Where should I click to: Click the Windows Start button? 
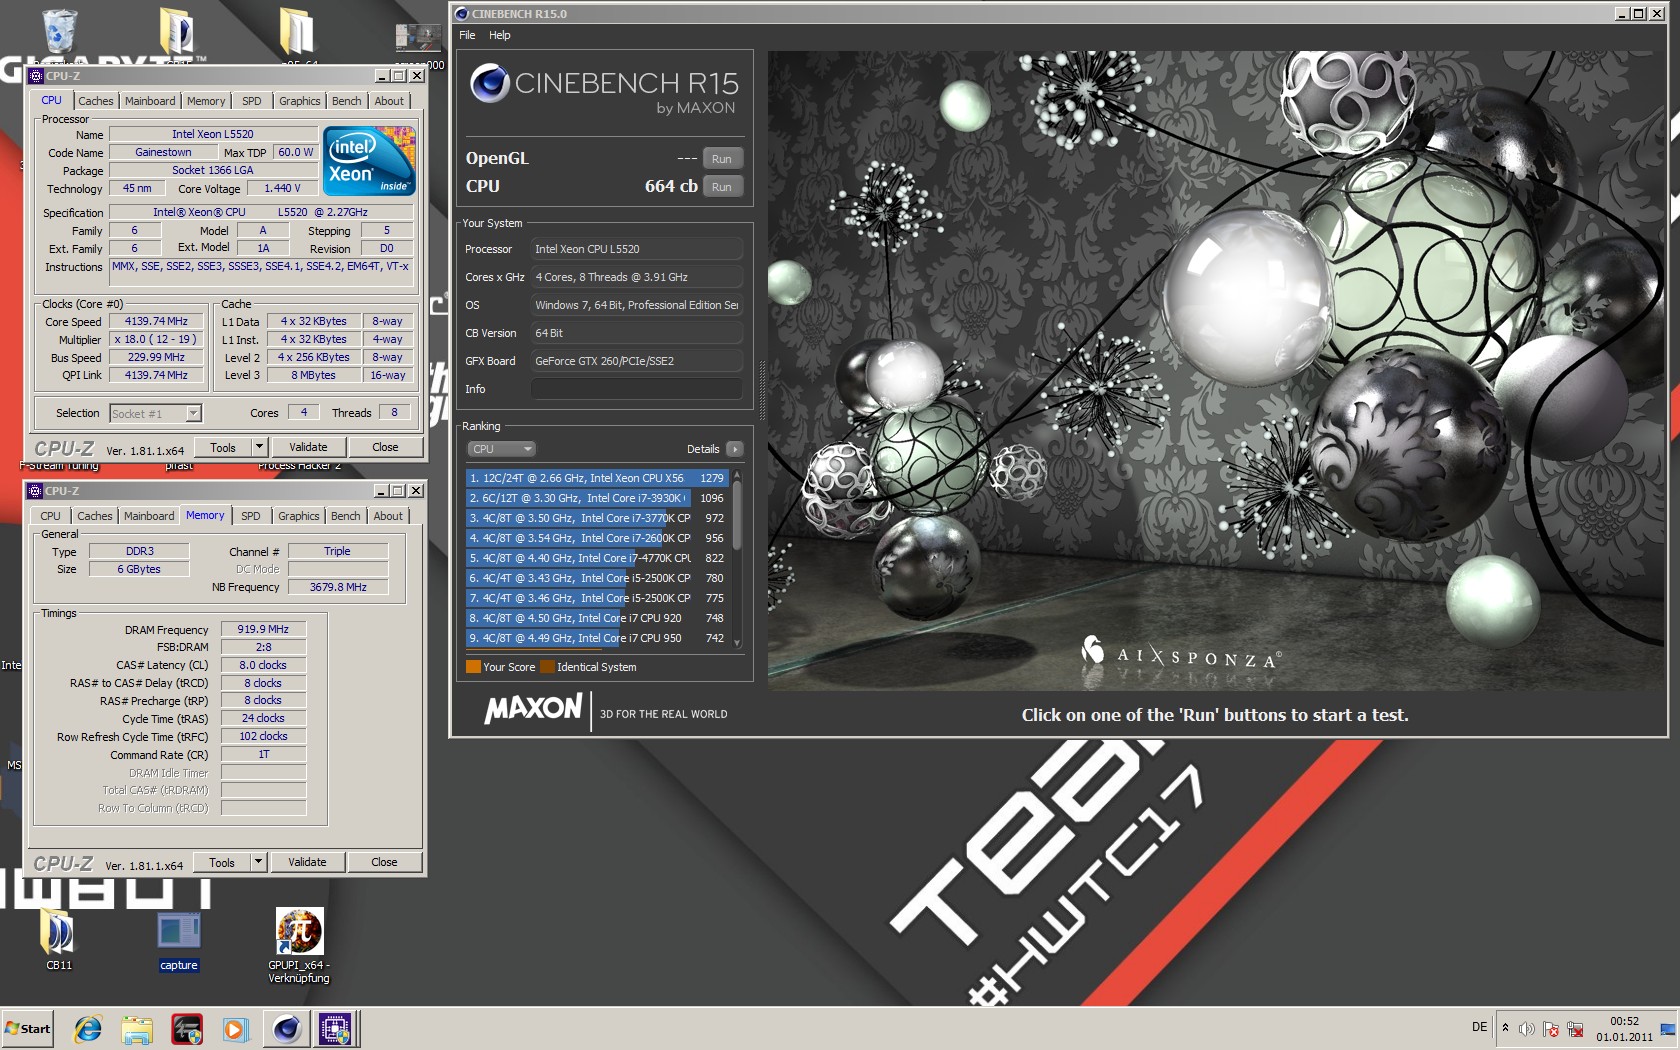click(28, 1029)
